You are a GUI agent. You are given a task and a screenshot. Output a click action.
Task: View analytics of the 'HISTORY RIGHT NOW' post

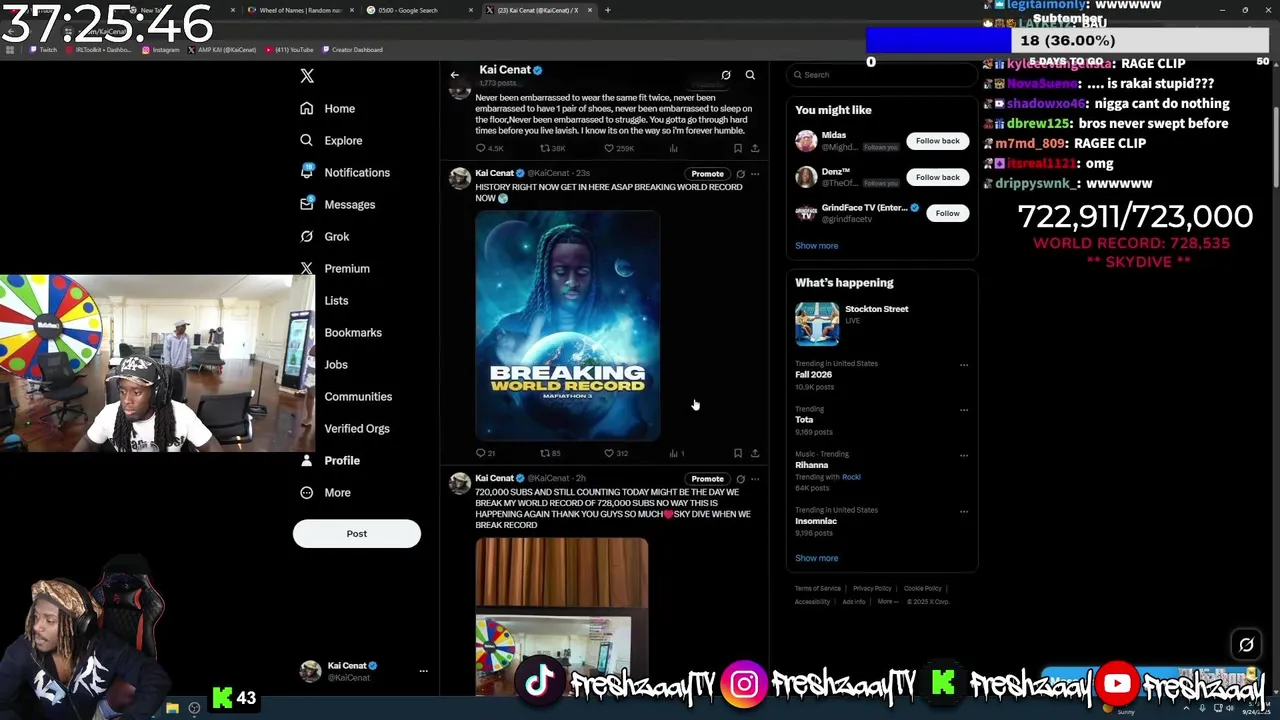676,453
